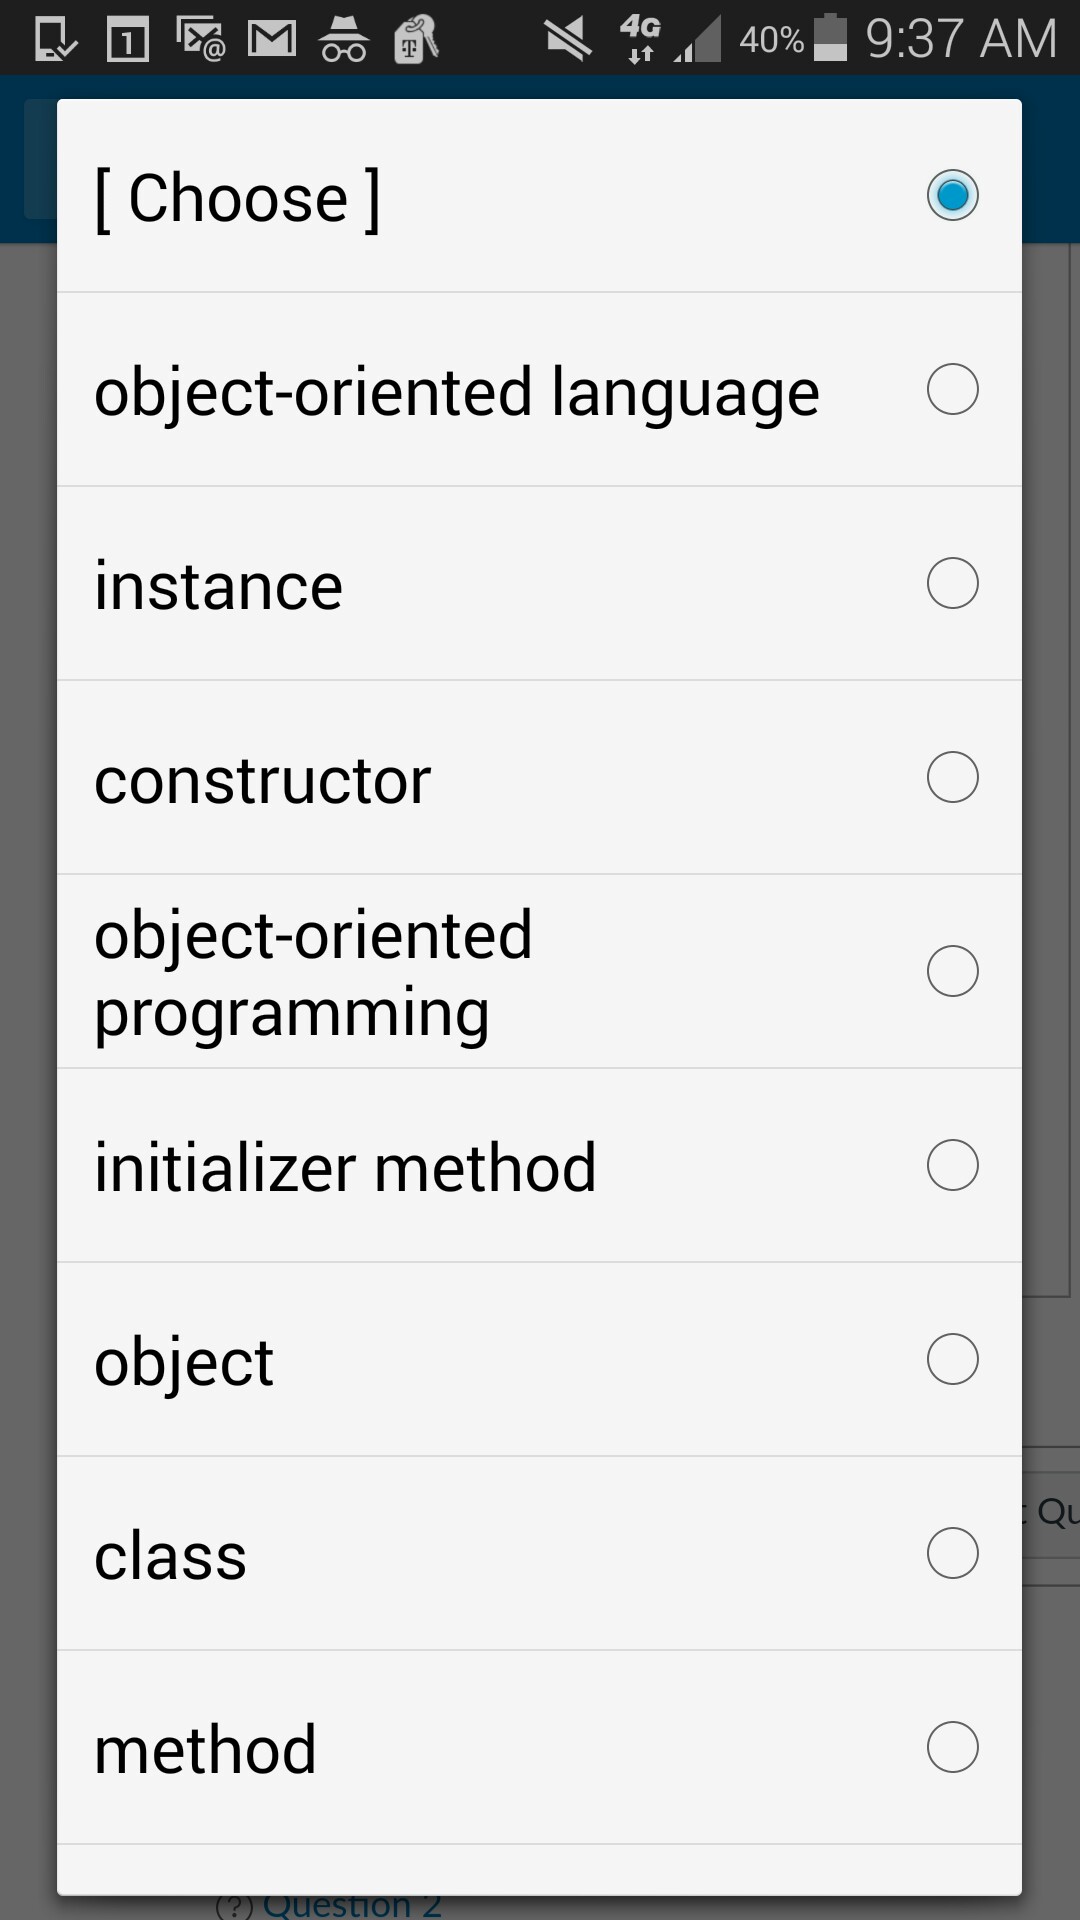This screenshot has width=1080, height=1920.
Task: Select initializer method as your answer
Action: pyautogui.click(x=952, y=1164)
